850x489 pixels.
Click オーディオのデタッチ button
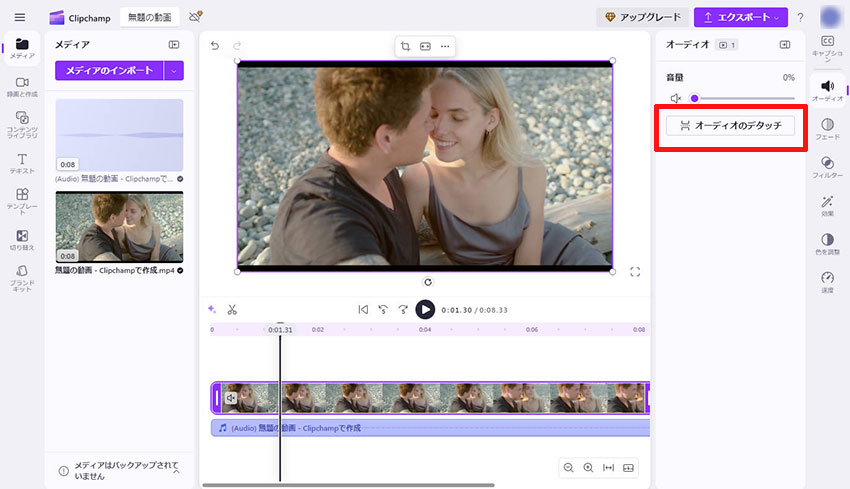click(x=730, y=125)
